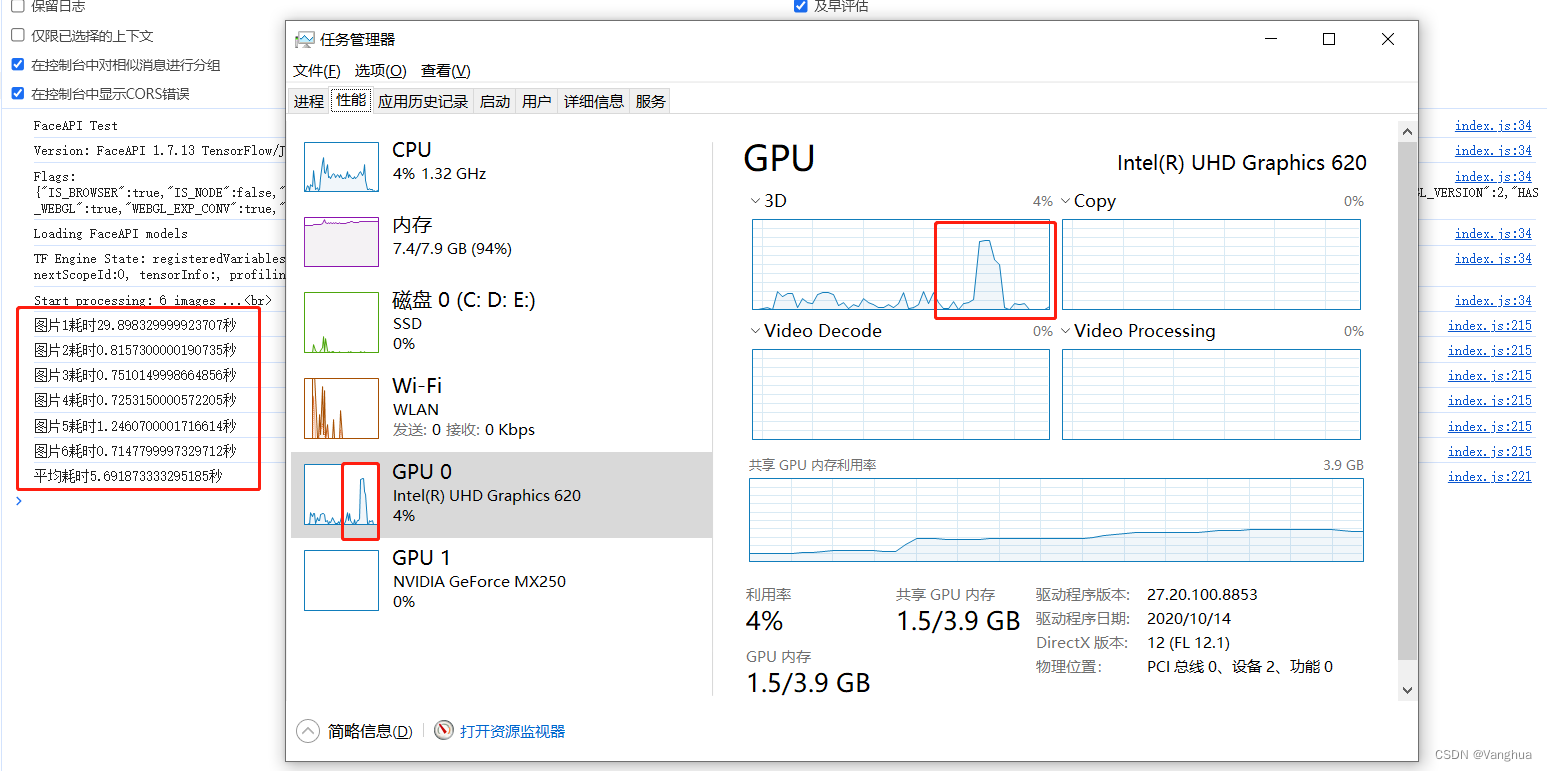Click the 驱动程序版本 27.20.100.8853 value
The width and height of the screenshot is (1547, 771).
[1202, 594]
